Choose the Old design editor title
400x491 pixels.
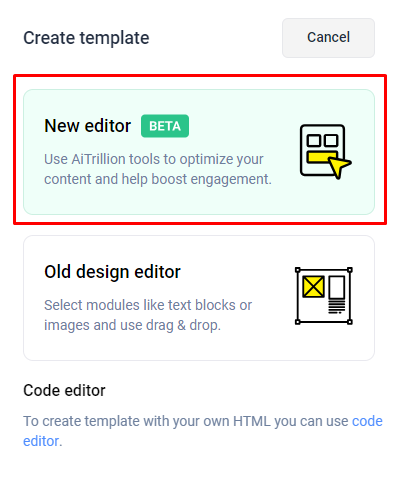pyautogui.click(x=112, y=272)
